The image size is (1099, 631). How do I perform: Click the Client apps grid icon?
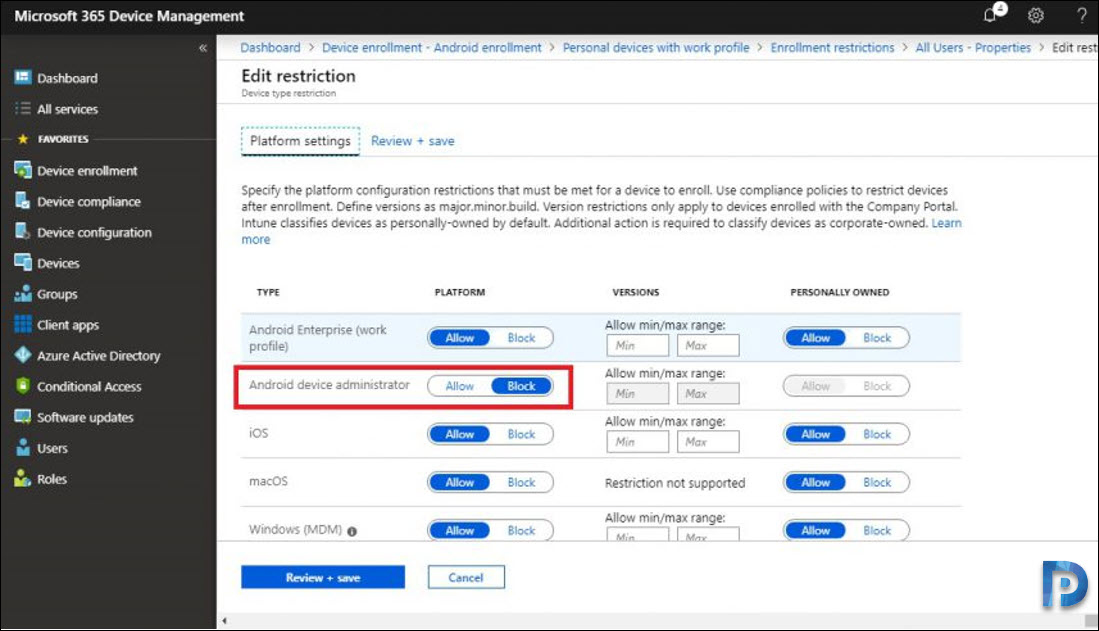tap(22, 325)
